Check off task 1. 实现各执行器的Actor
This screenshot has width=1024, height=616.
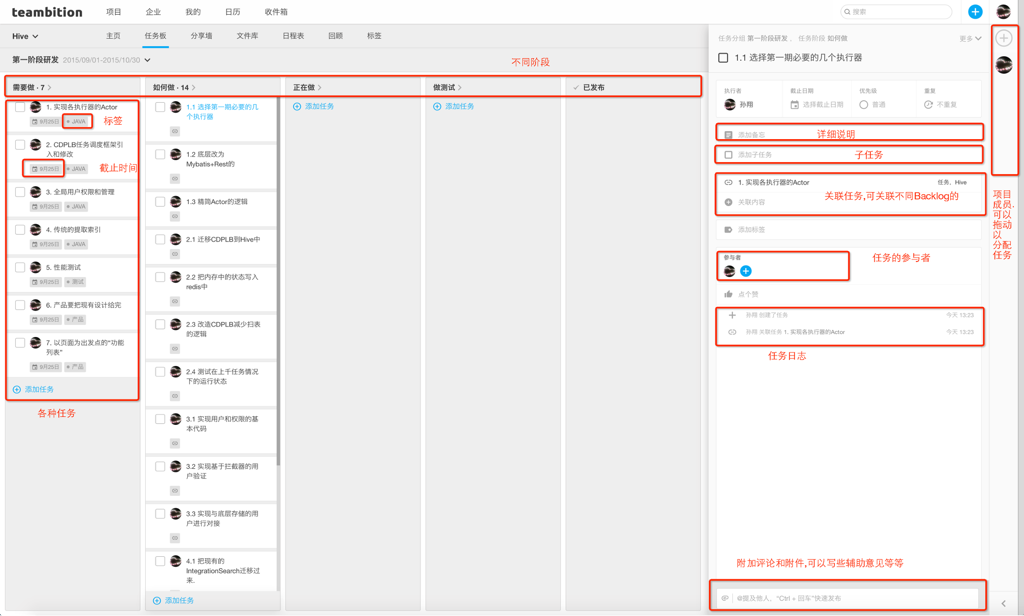click(20, 107)
